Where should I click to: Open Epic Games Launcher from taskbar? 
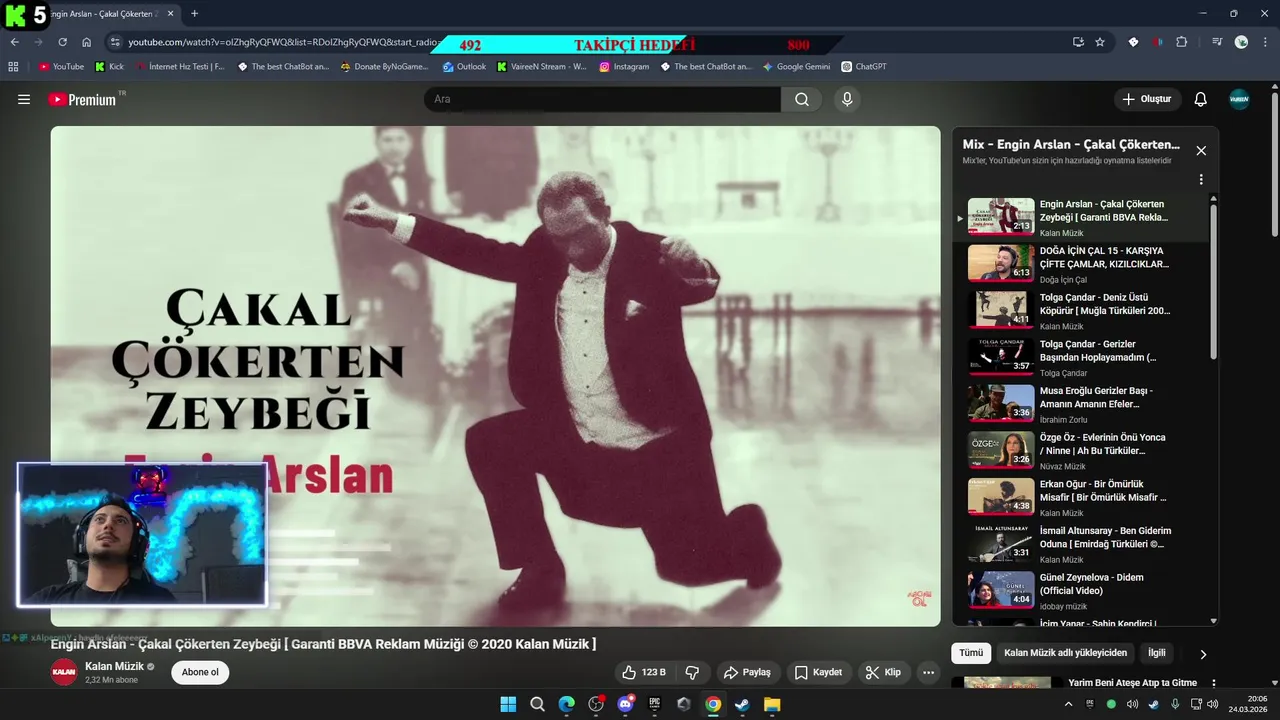tap(655, 704)
